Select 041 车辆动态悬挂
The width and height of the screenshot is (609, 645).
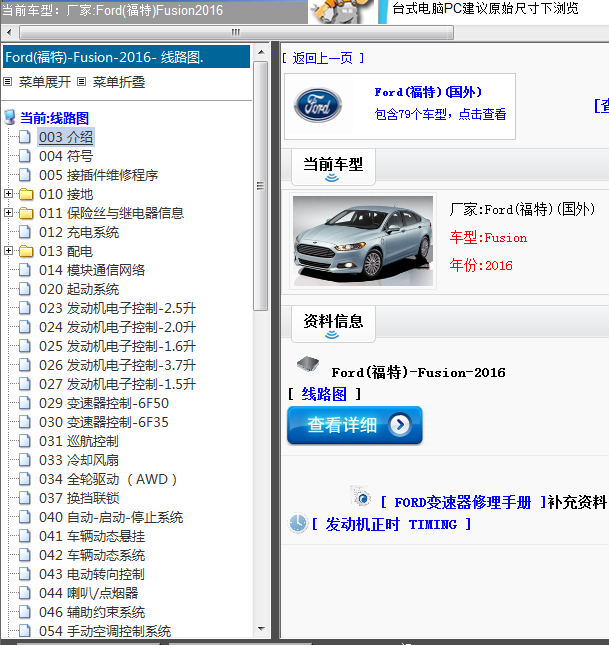pyautogui.click(x=92, y=536)
